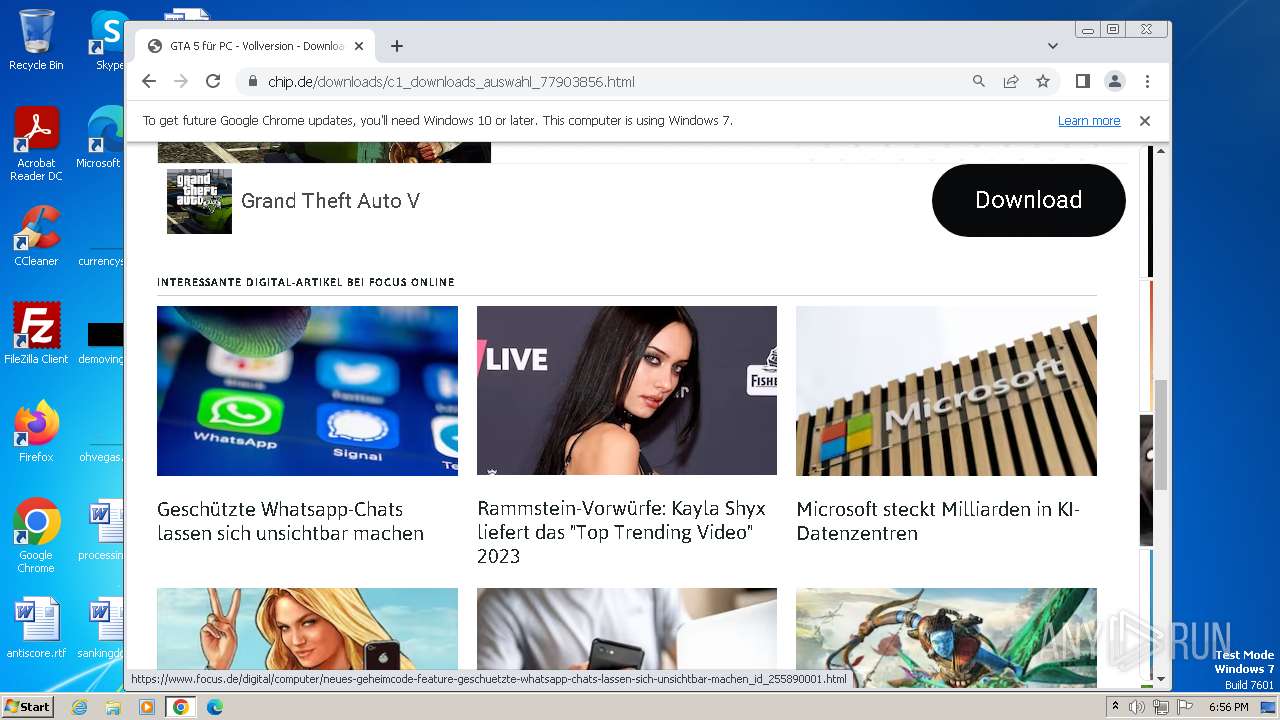Open CCleaner desktop shortcut
The height and width of the screenshot is (720, 1280).
(x=36, y=236)
